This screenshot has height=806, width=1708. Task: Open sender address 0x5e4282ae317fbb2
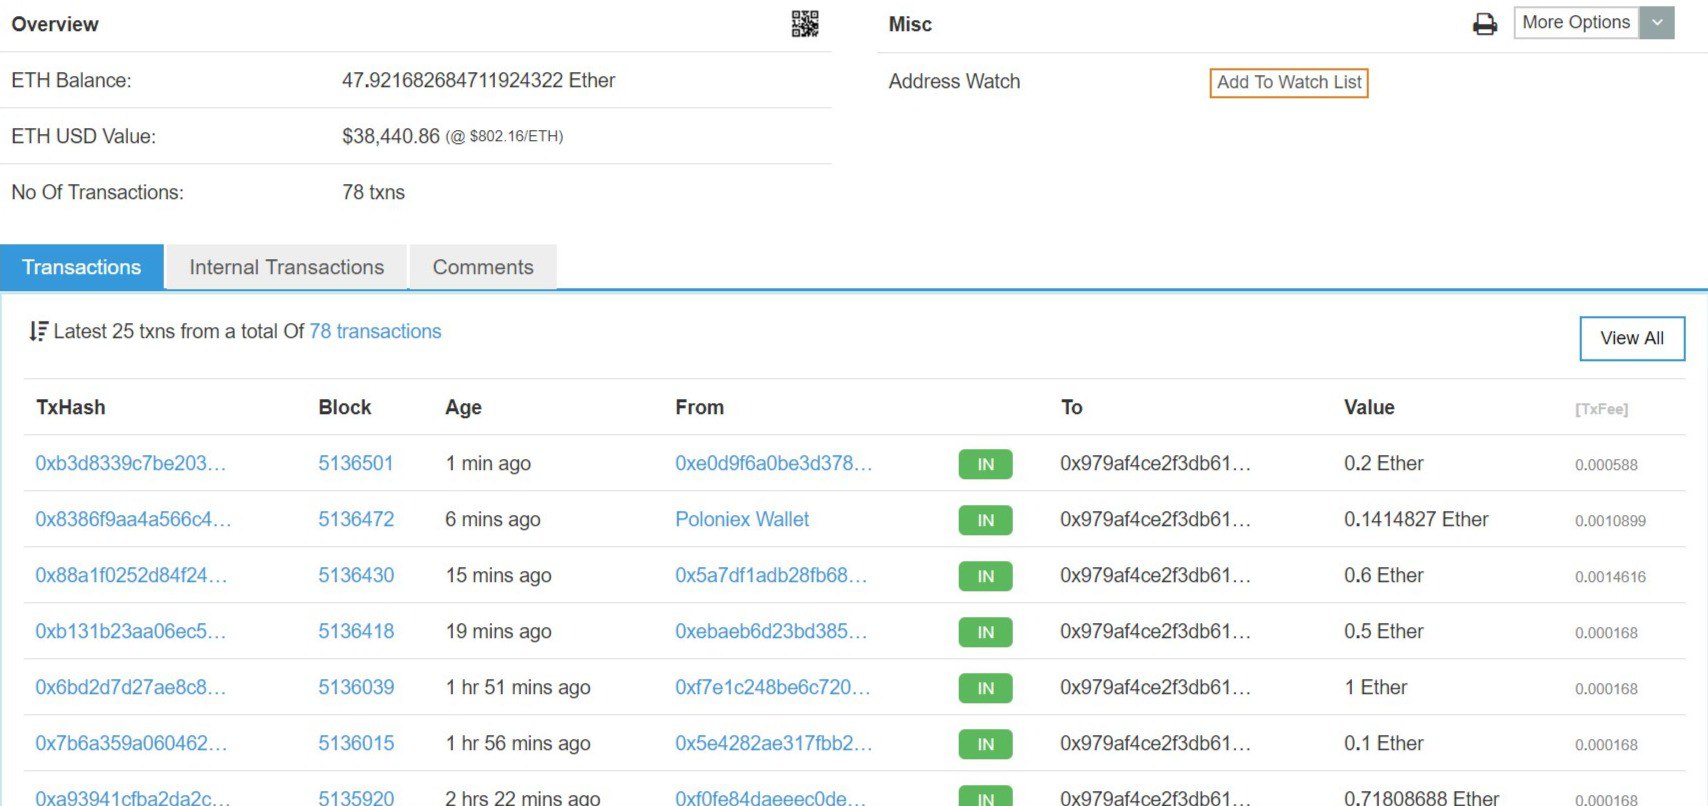(x=773, y=743)
